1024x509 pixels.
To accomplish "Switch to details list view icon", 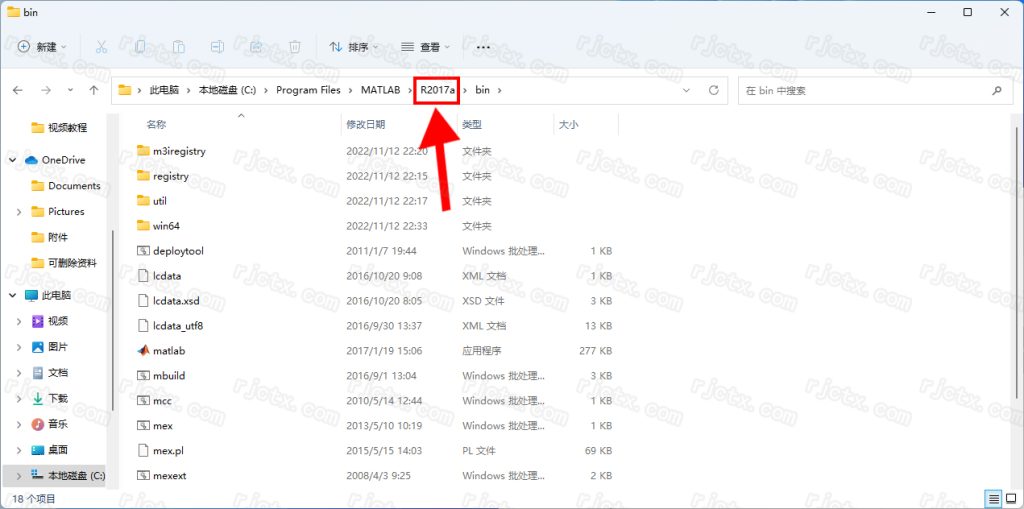I will [x=993, y=498].
